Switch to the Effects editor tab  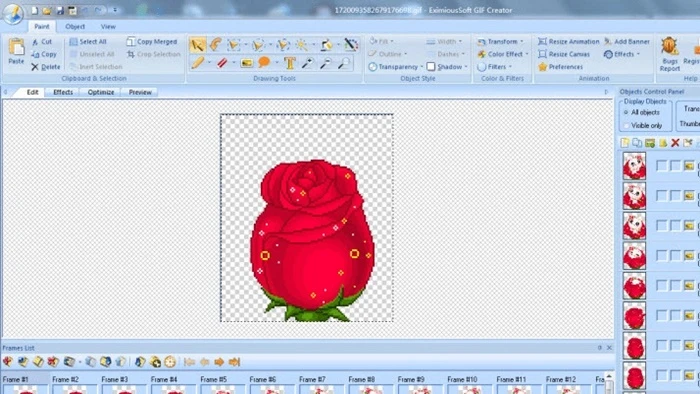pyautogui.click(x=63, y=92)
